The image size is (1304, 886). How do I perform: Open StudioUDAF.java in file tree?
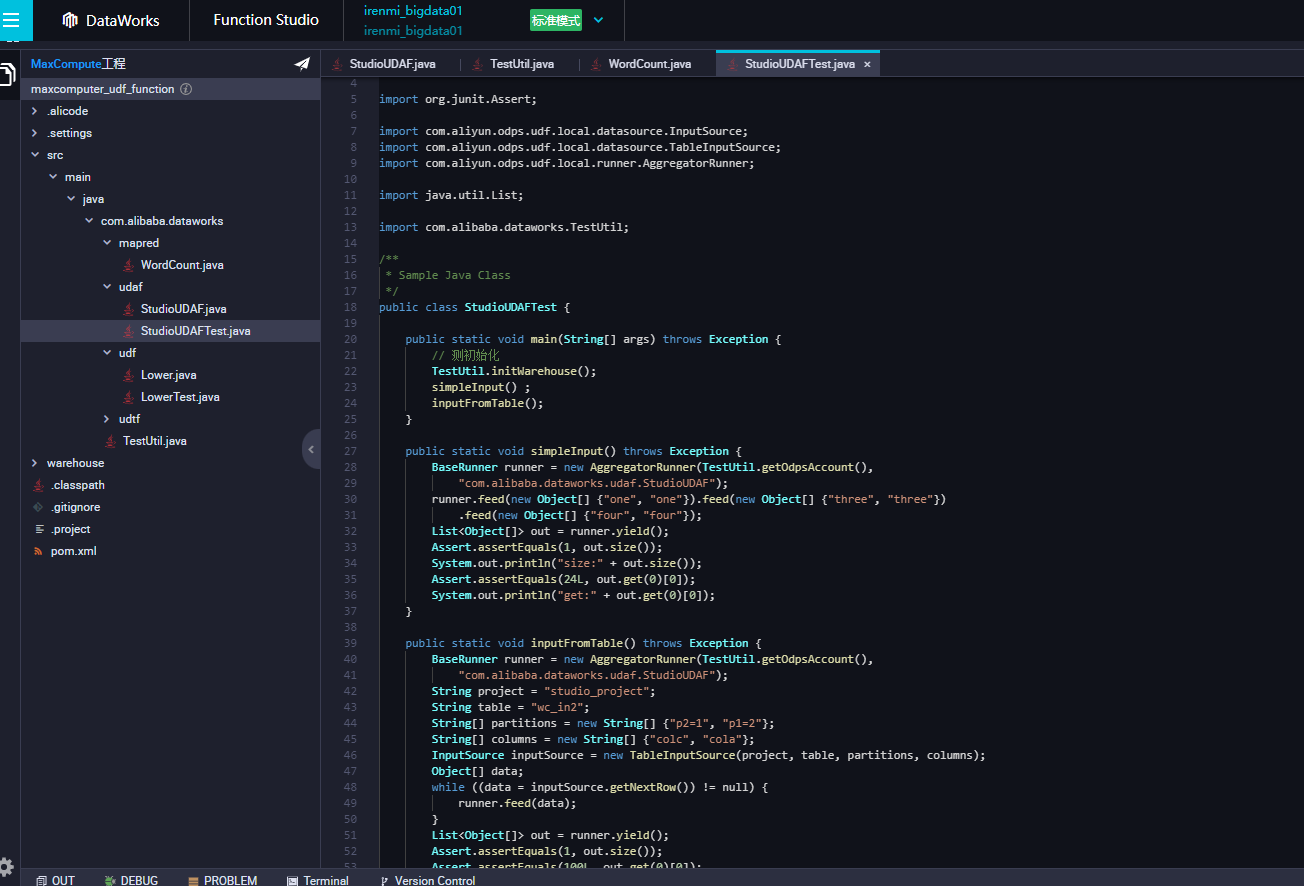[x=183, y=309]
